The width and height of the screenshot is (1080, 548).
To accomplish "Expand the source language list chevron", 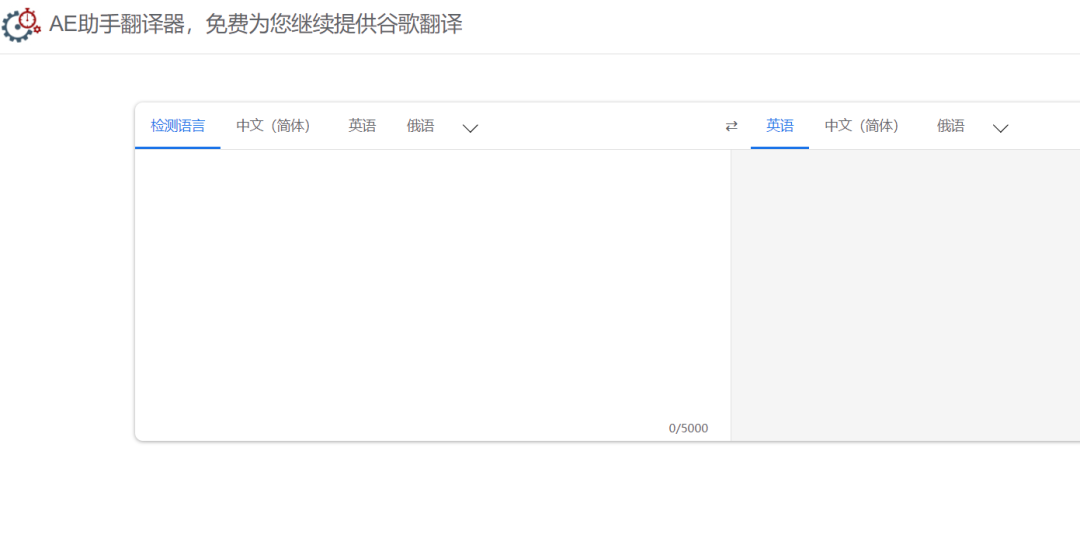I will [470, 128].
